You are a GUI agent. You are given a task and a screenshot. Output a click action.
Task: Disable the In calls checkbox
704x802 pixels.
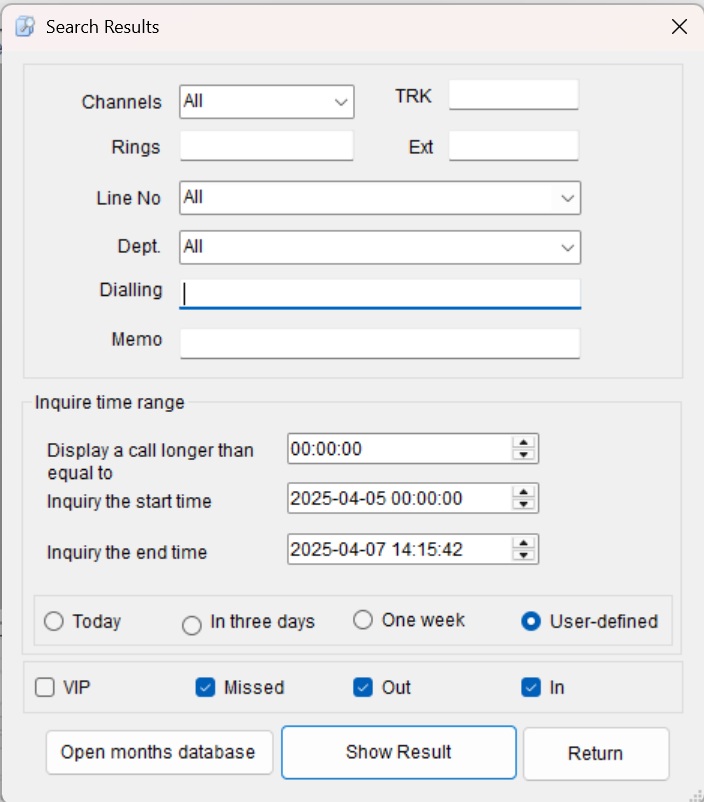tap(531, 687)
